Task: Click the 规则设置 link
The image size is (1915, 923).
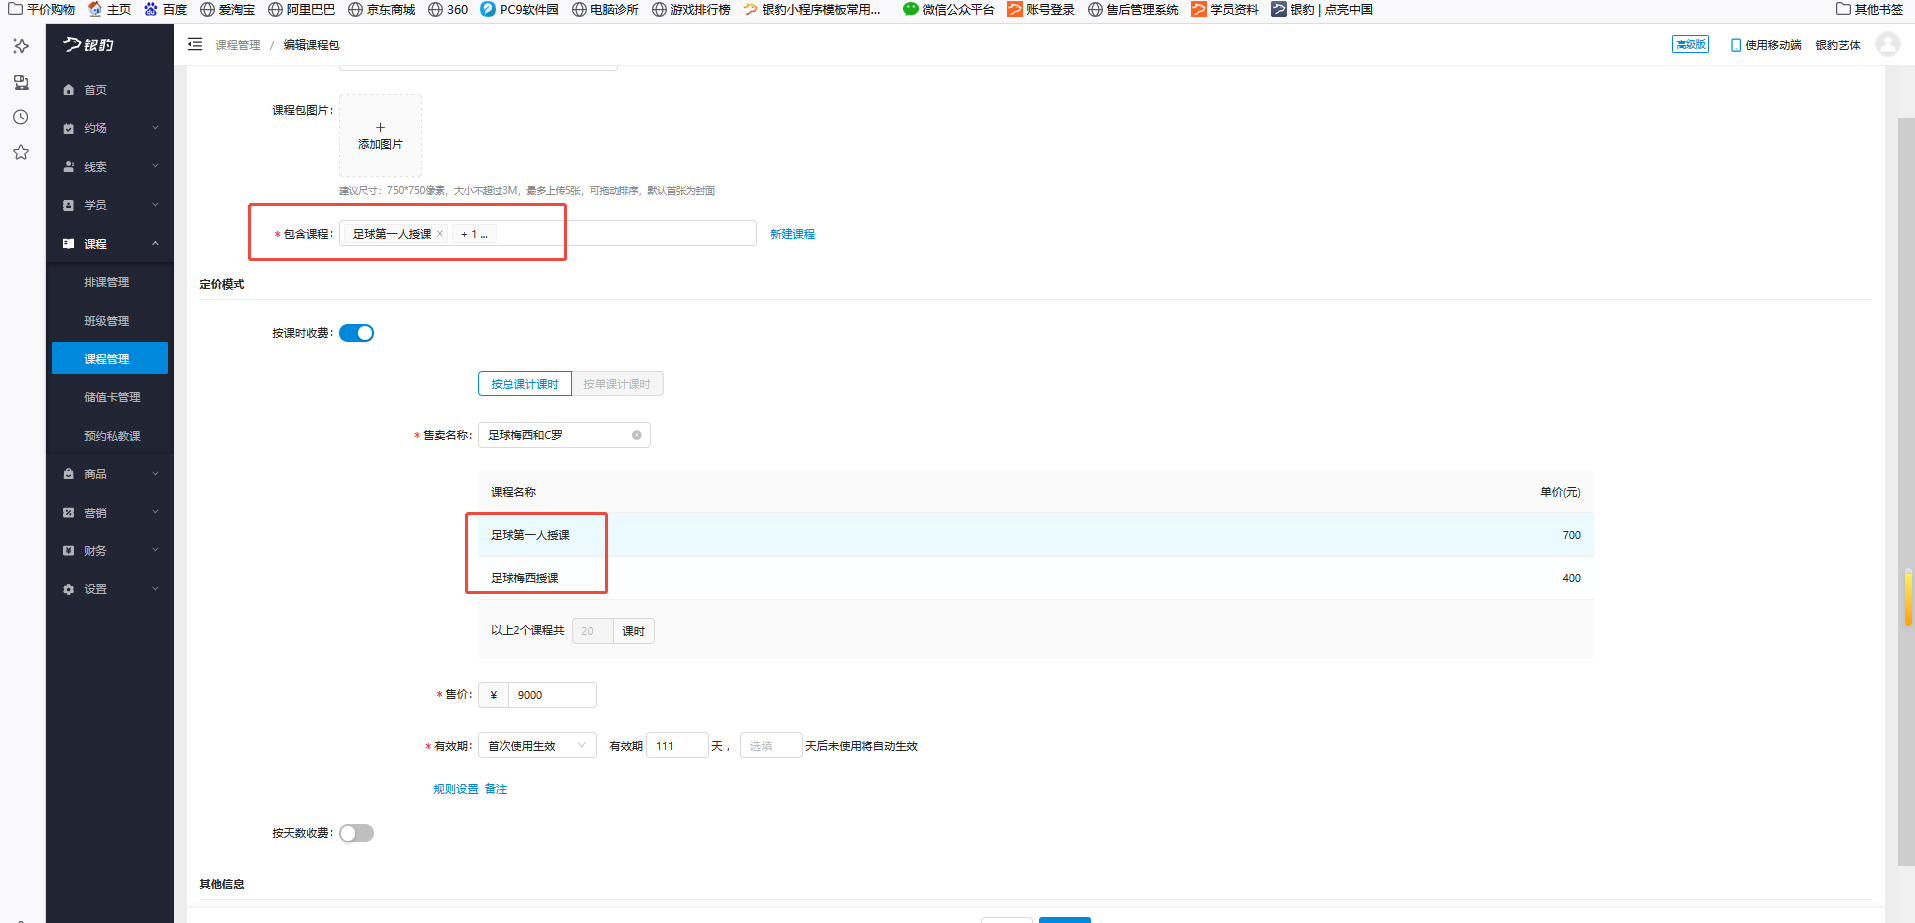Action: (455, 789)
